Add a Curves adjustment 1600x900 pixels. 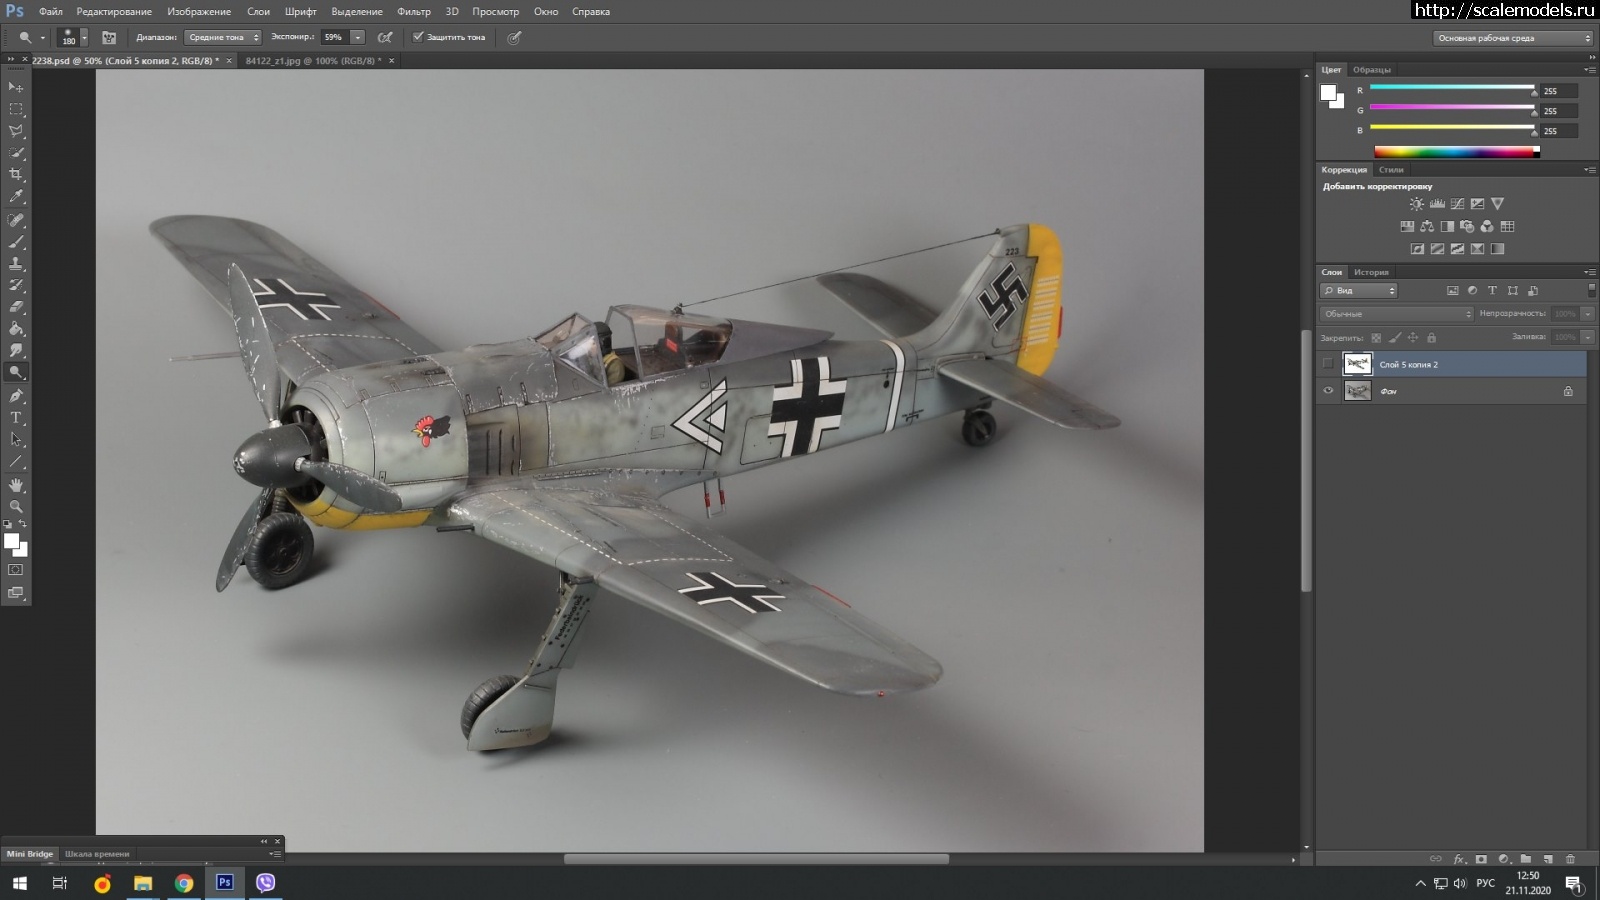click(x=1457, y=204)
